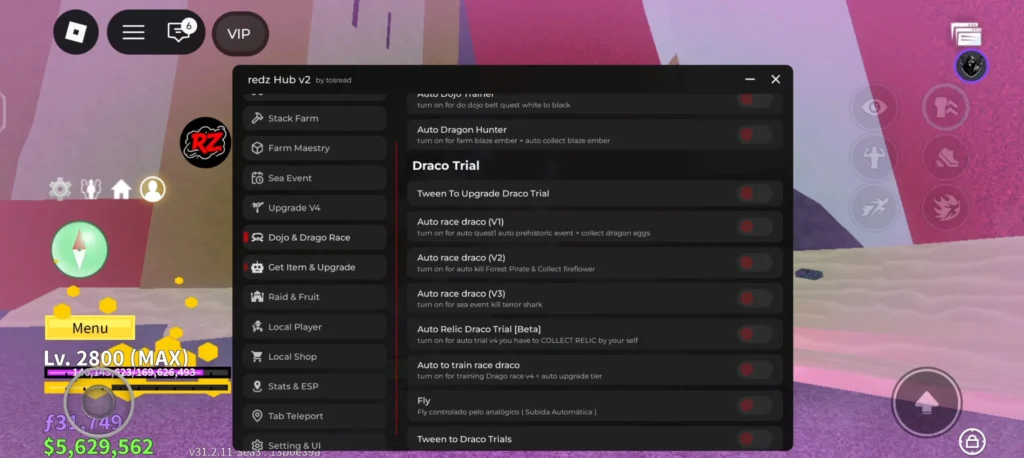Tap the flexing muscle ability button

point(873,157)
